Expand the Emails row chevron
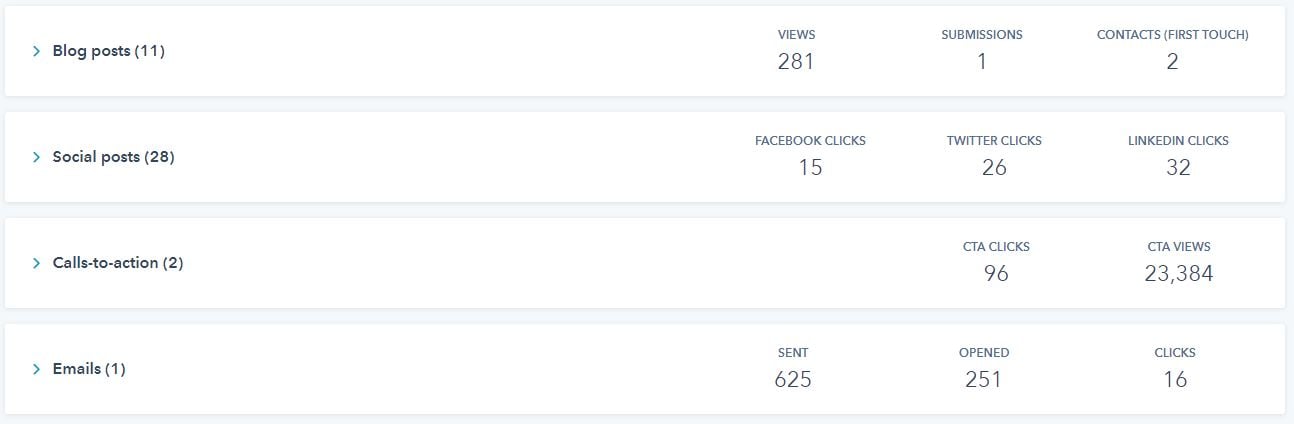Image resolution: width=1294 pixels, height=424 pixels. click(37, 369)
